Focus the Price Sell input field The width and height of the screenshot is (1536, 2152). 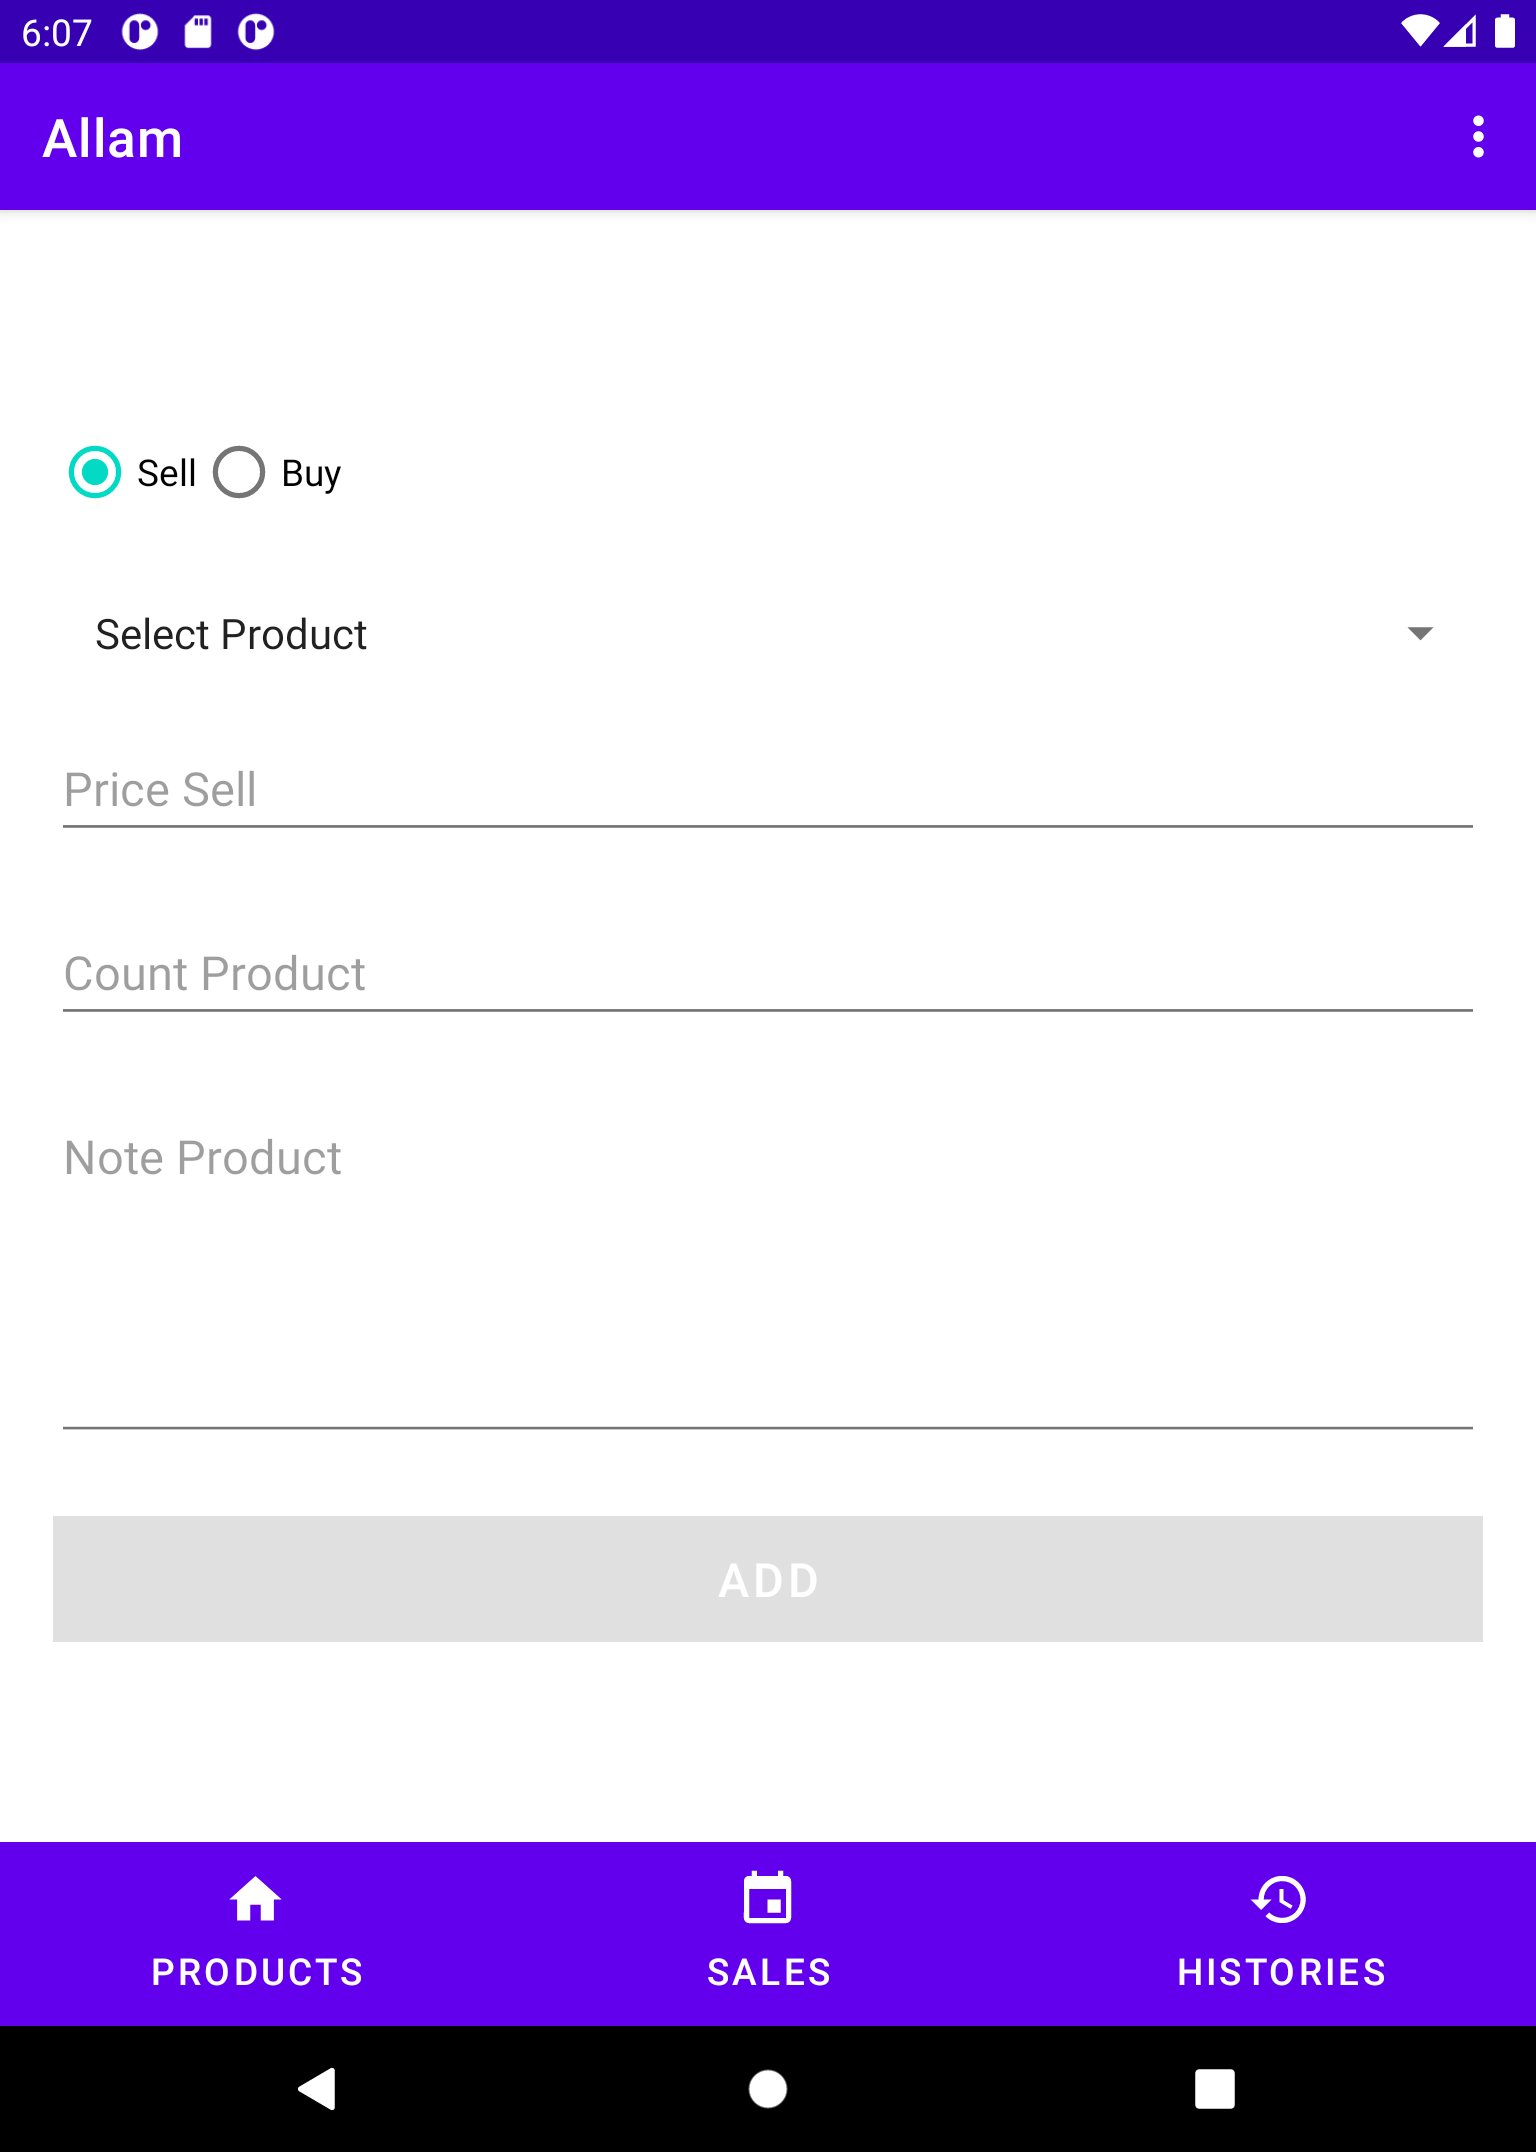coord(768,790)
